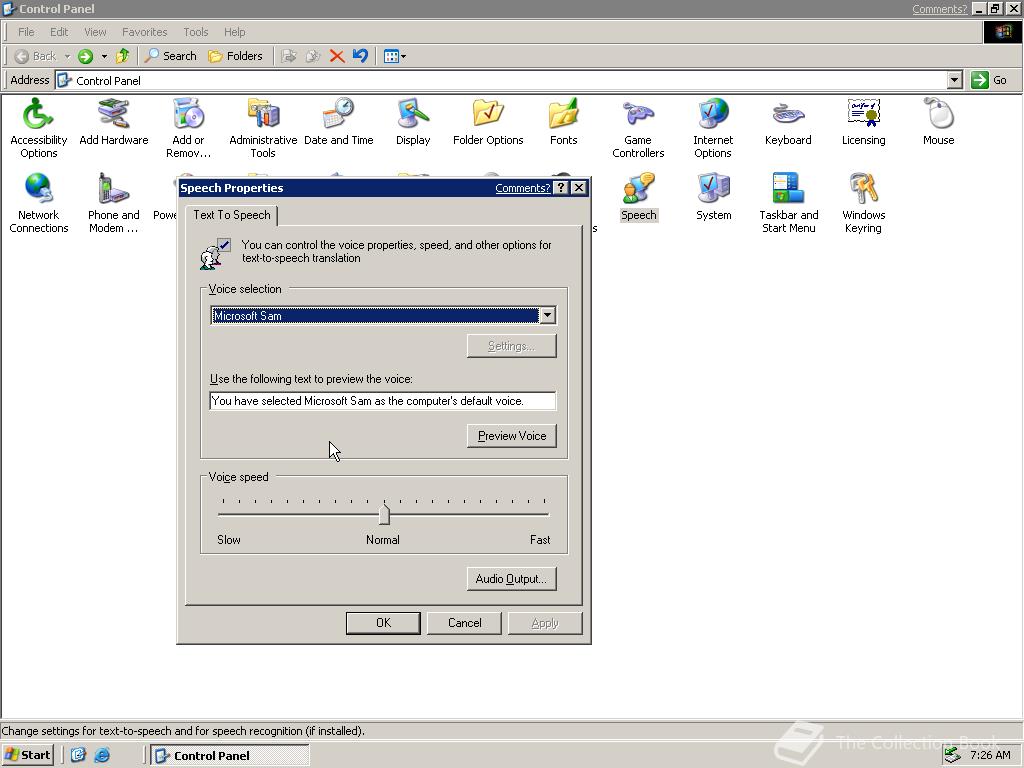Viewport: 1024px width, 768px height.
Task: Open the Game Controllers icon
Action: tap(638, 128)
